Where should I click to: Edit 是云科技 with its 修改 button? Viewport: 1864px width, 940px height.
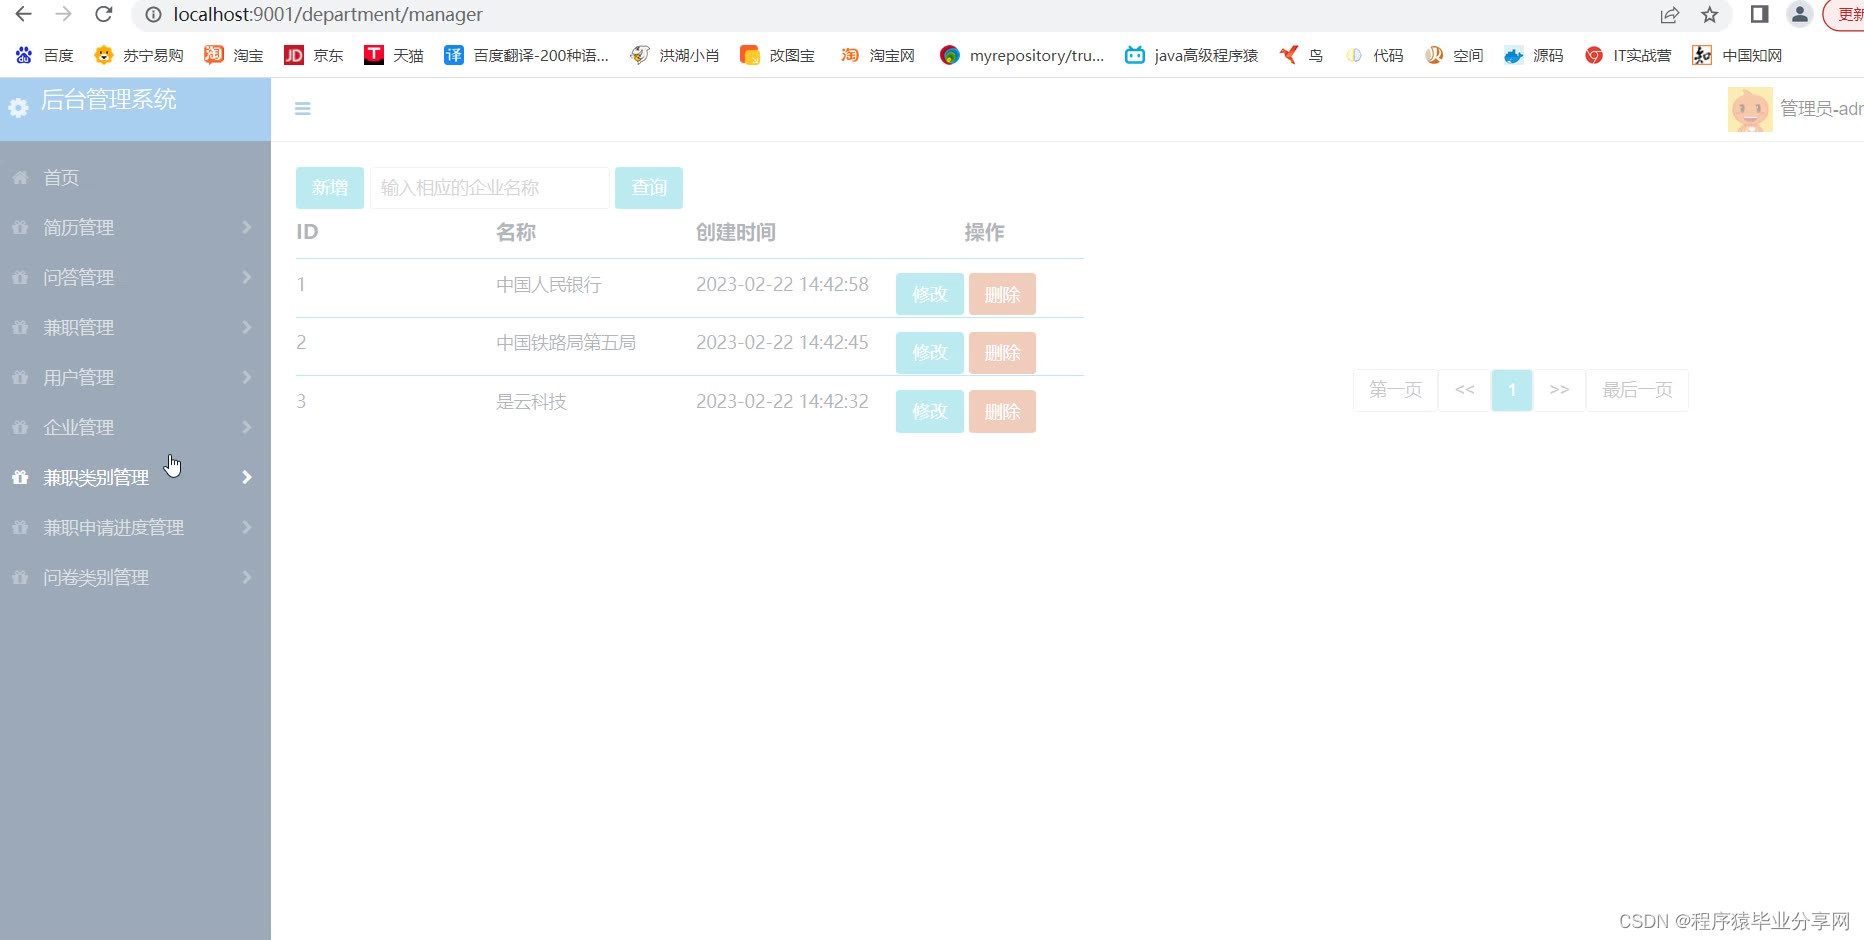(x=930, y=411)
